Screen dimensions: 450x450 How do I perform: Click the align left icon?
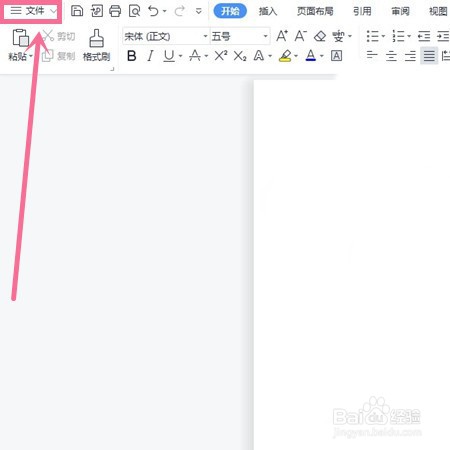pos(372,56)
